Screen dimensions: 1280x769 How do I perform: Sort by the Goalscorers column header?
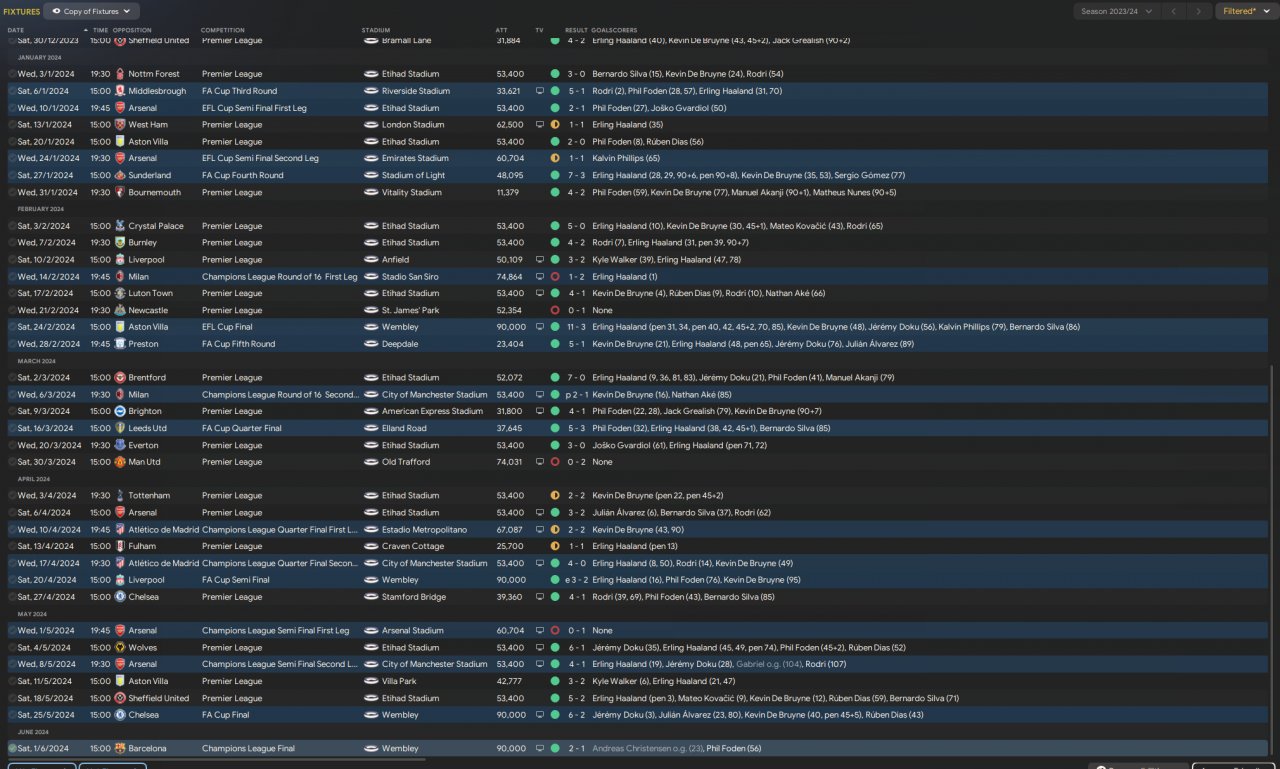tap(613, 30)
